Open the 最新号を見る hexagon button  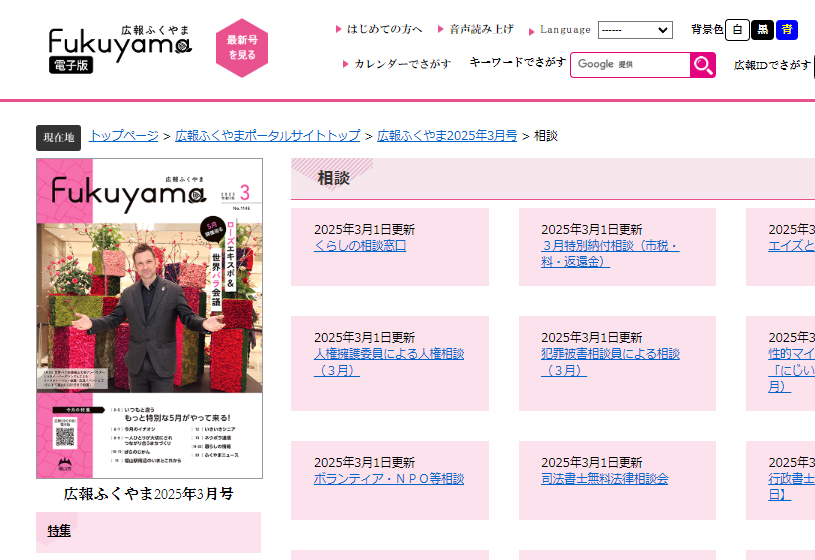[242, 48]
